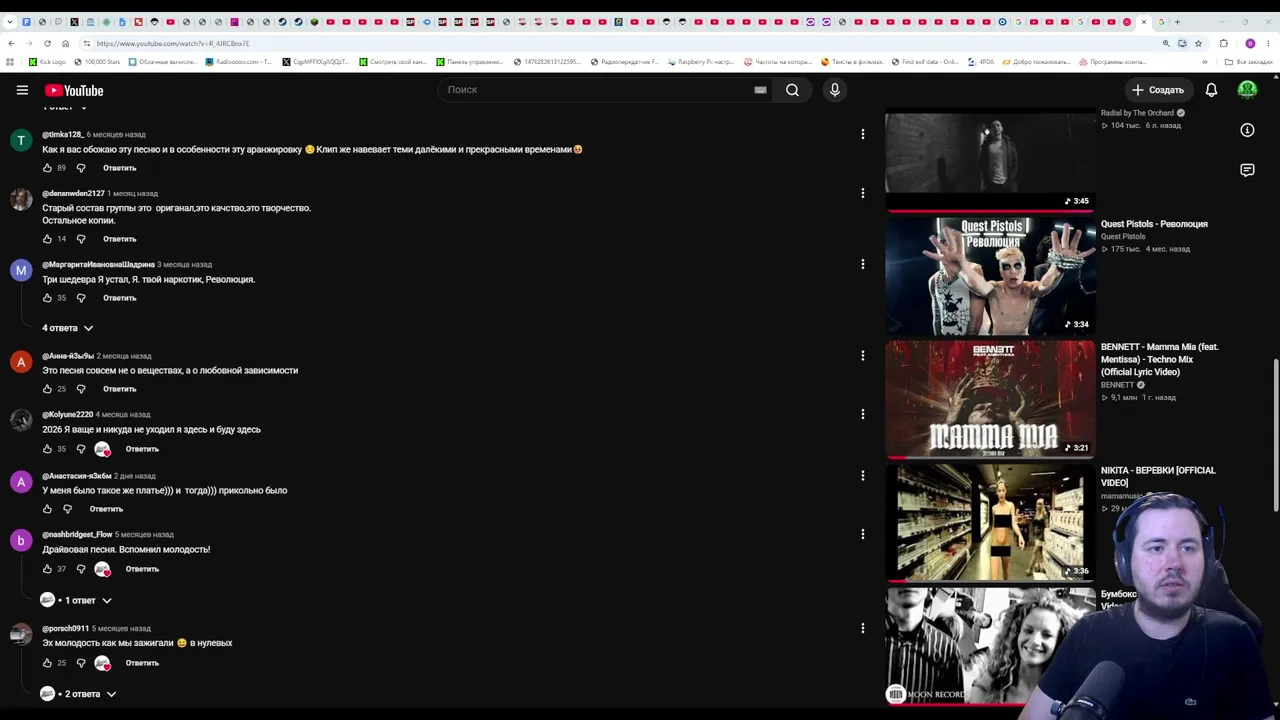1280x720 pixels.
Task: Open the browser apps grid shortcut
Action: (x=10, y=62)
